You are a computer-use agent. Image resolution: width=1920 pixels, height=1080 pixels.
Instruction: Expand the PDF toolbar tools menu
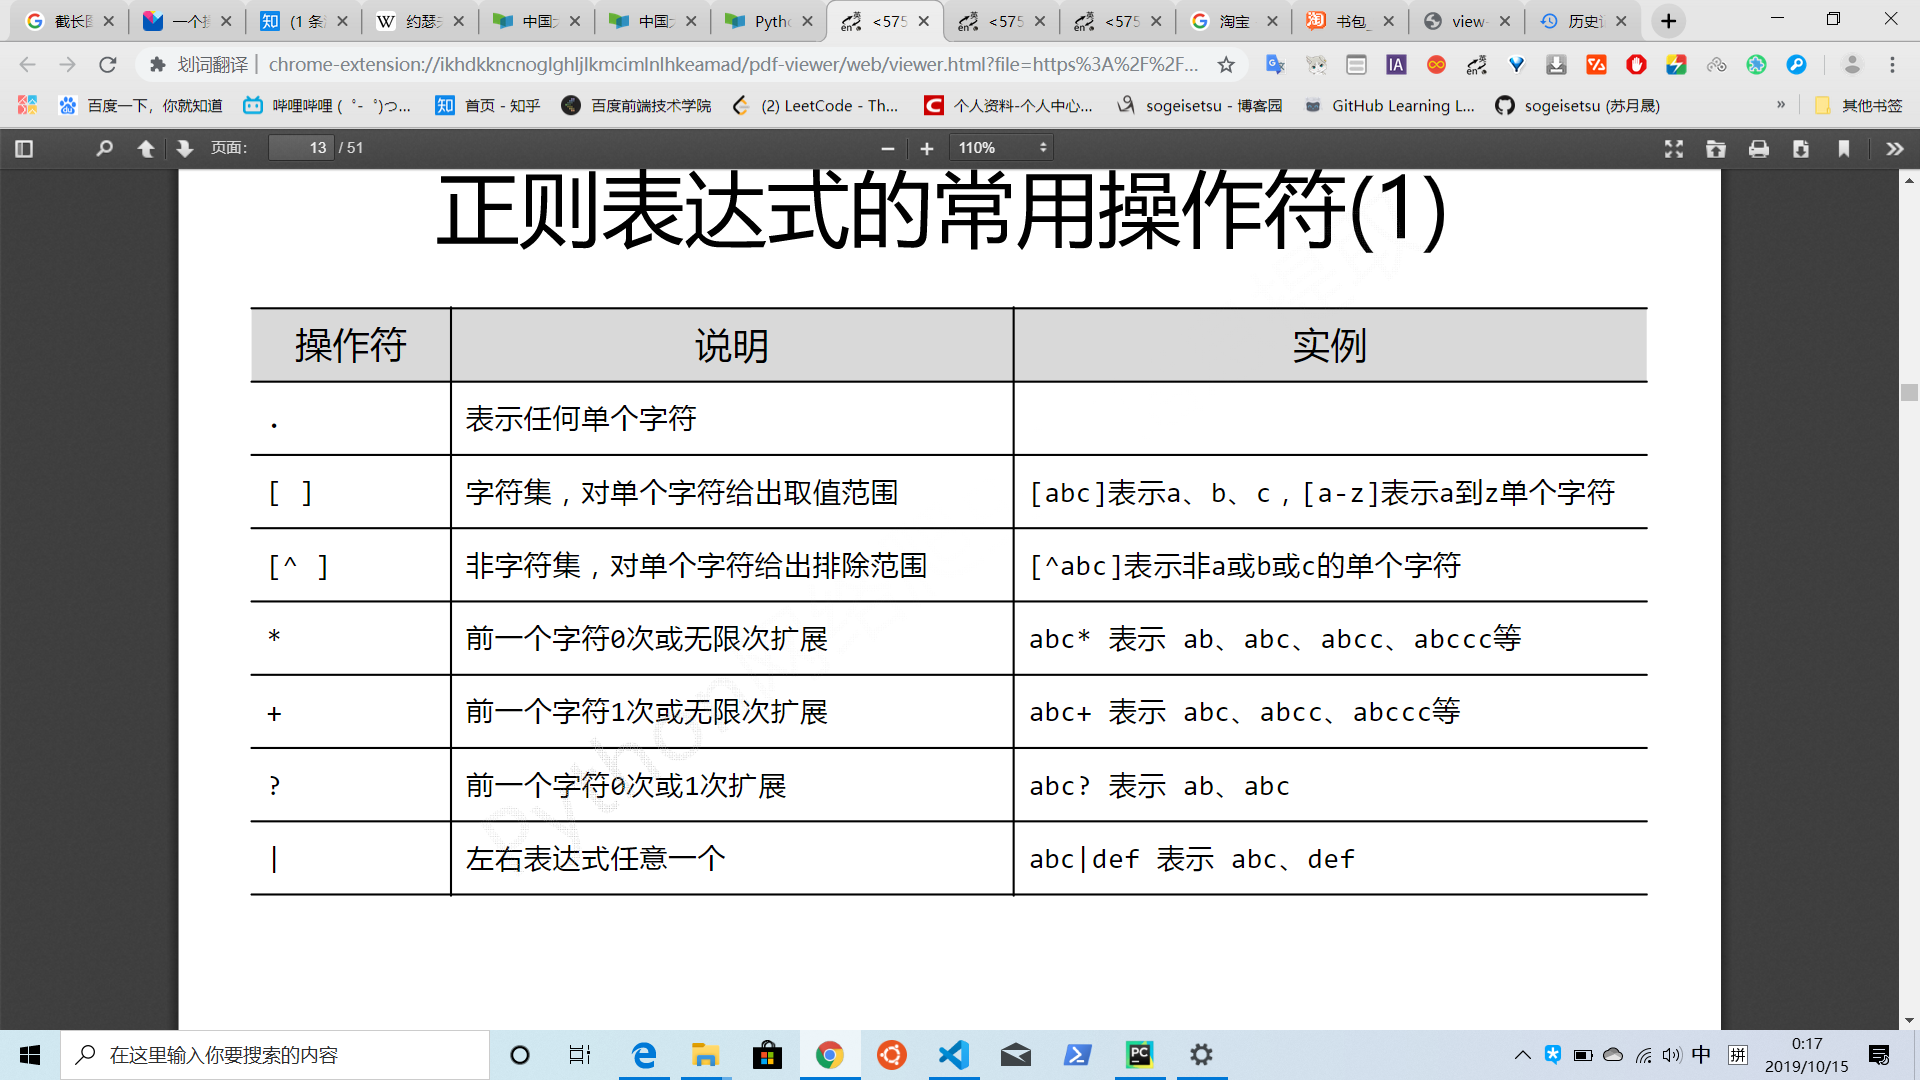1894,148
